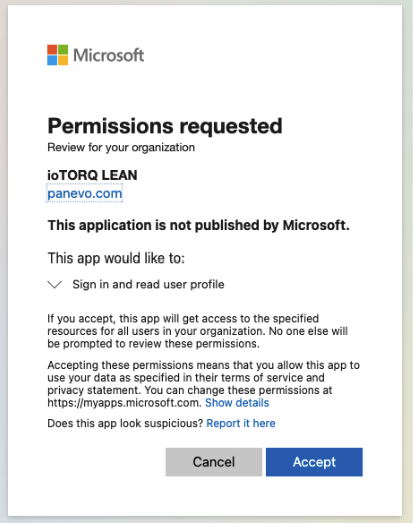The width and height of the screenshot is (414, 523).
Task: Click the blue square of Microsoft logo
Action: [52, 61]
